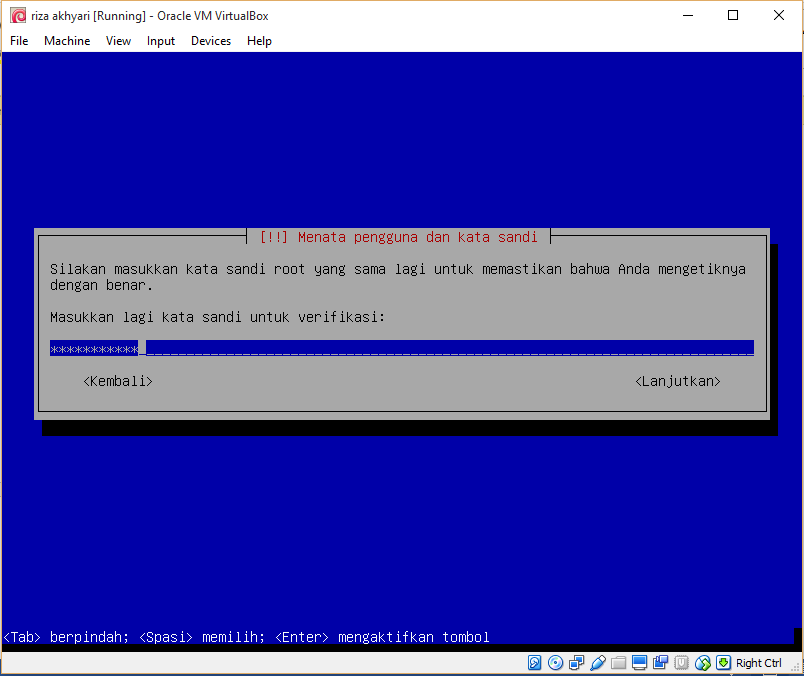The height and width of the screenshot is (676, 804).
Task: Click the video capture status icon
Action: [x=660, y=663]
